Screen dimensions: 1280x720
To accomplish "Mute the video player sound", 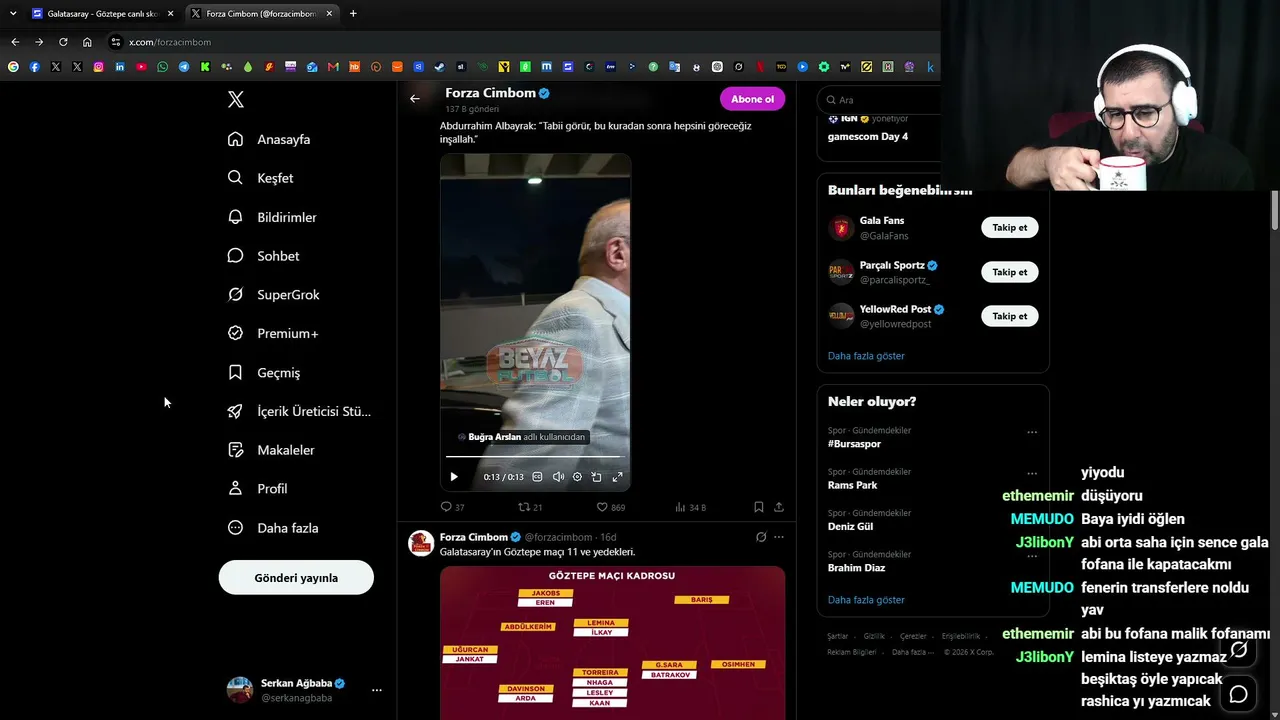I will (x=558, y=477).
